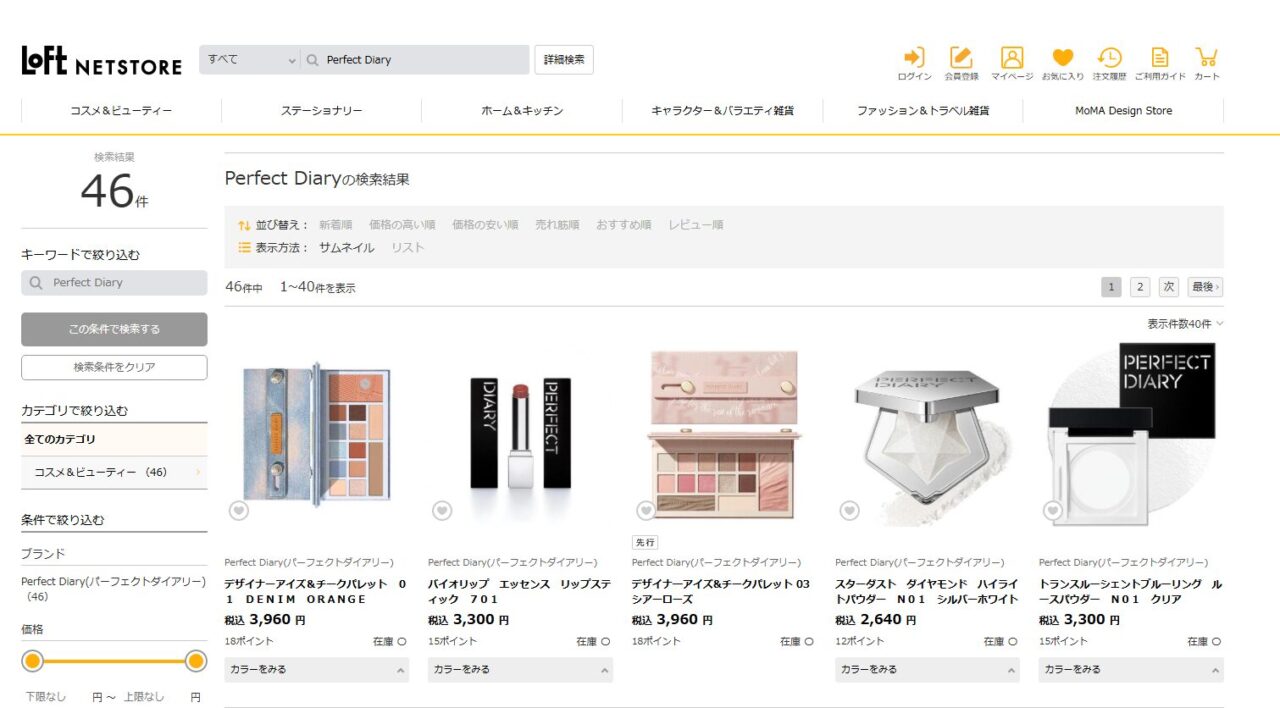The height and width of the screenshot is (708, 1280).
Task: Select 全てのカテゴリ category filter
Action: tap(114, 440)
